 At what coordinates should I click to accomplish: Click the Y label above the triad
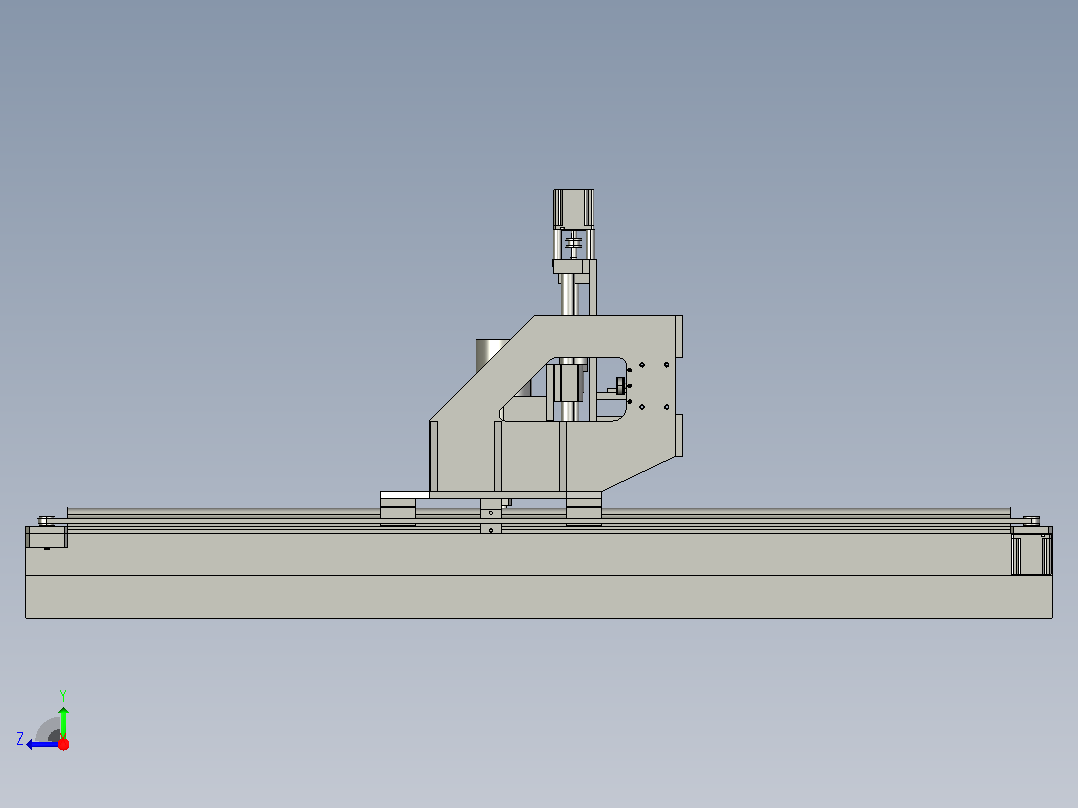tap(63, 695)
